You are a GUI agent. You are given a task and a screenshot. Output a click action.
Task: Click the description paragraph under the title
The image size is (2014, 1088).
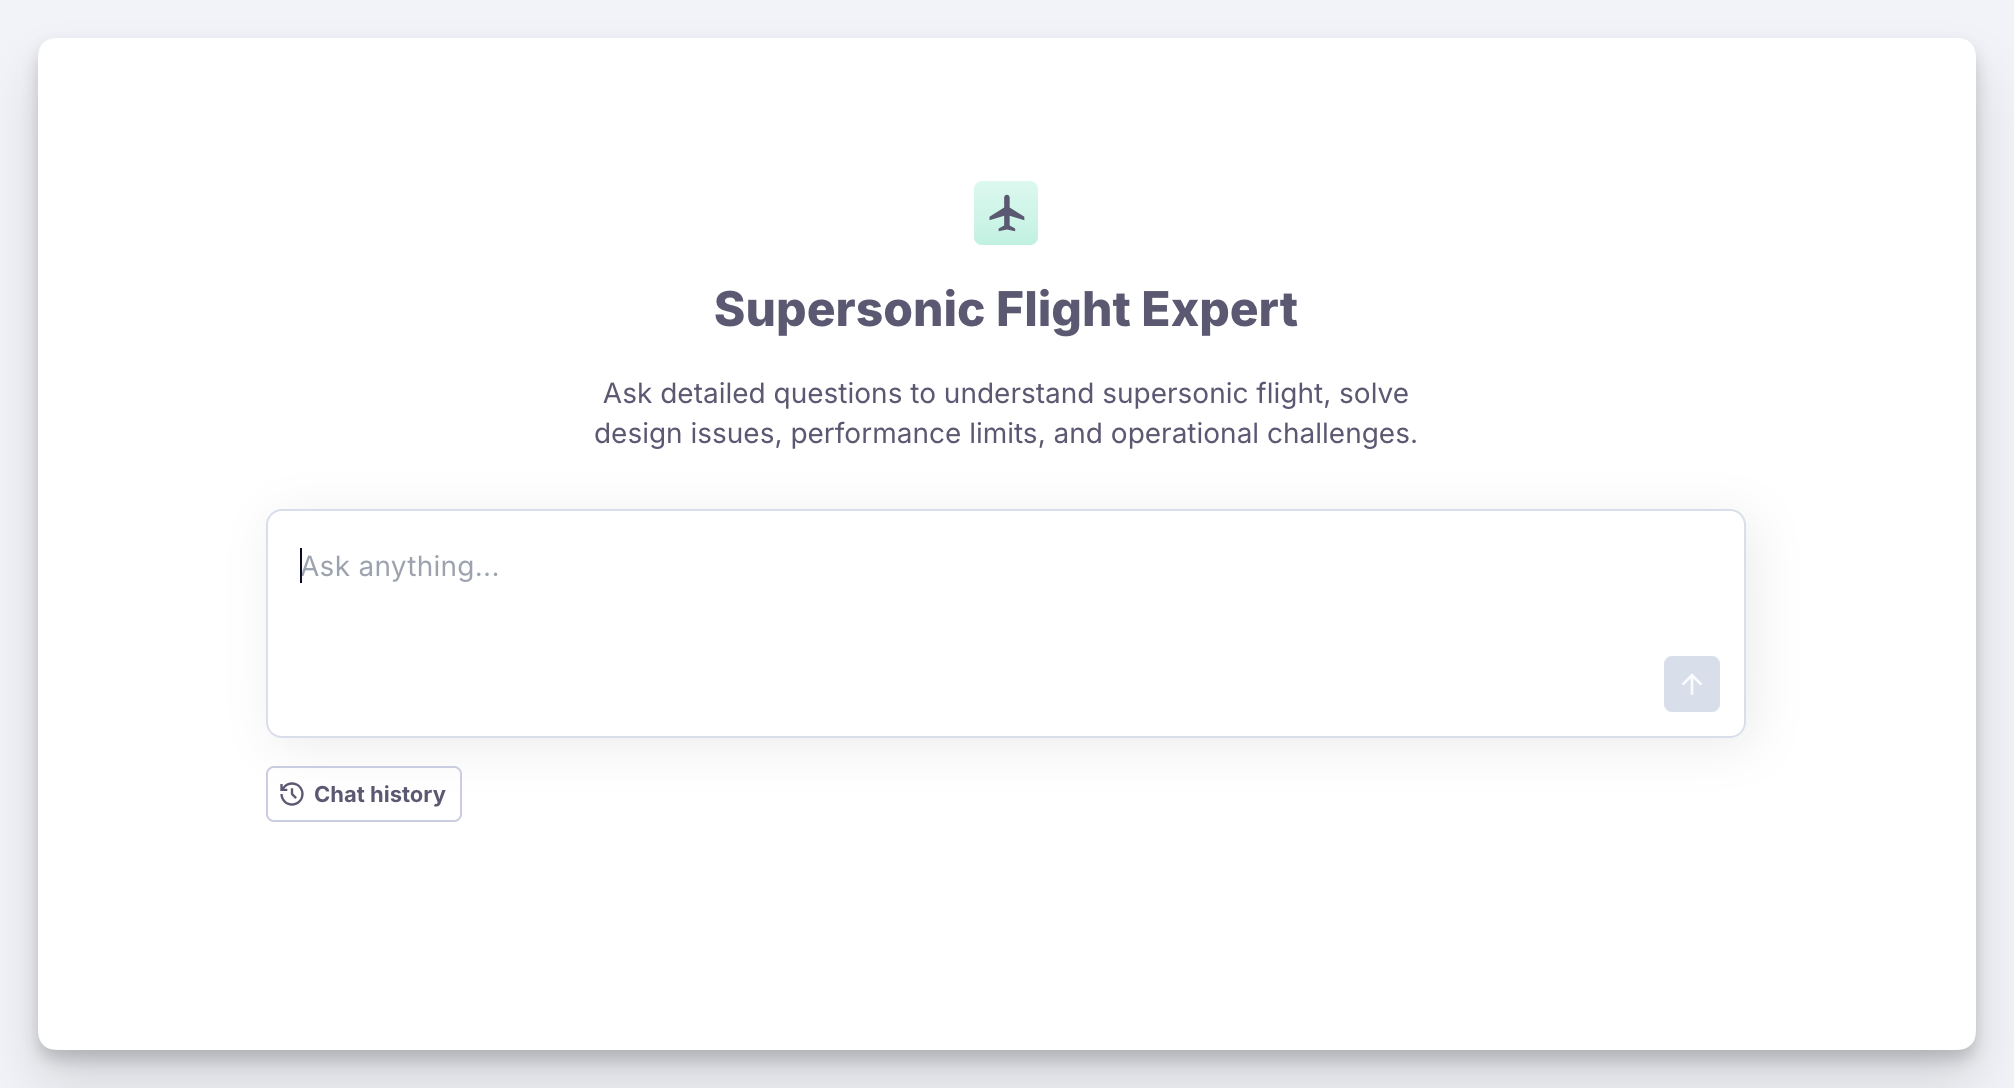(1005, 413)
